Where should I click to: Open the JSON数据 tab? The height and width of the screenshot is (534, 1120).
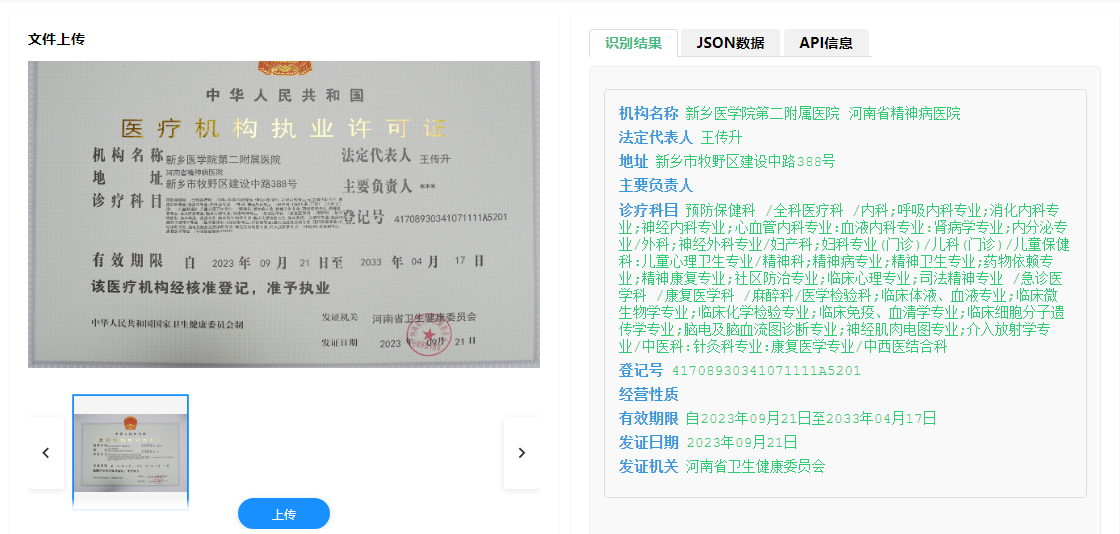pos(730,43)
